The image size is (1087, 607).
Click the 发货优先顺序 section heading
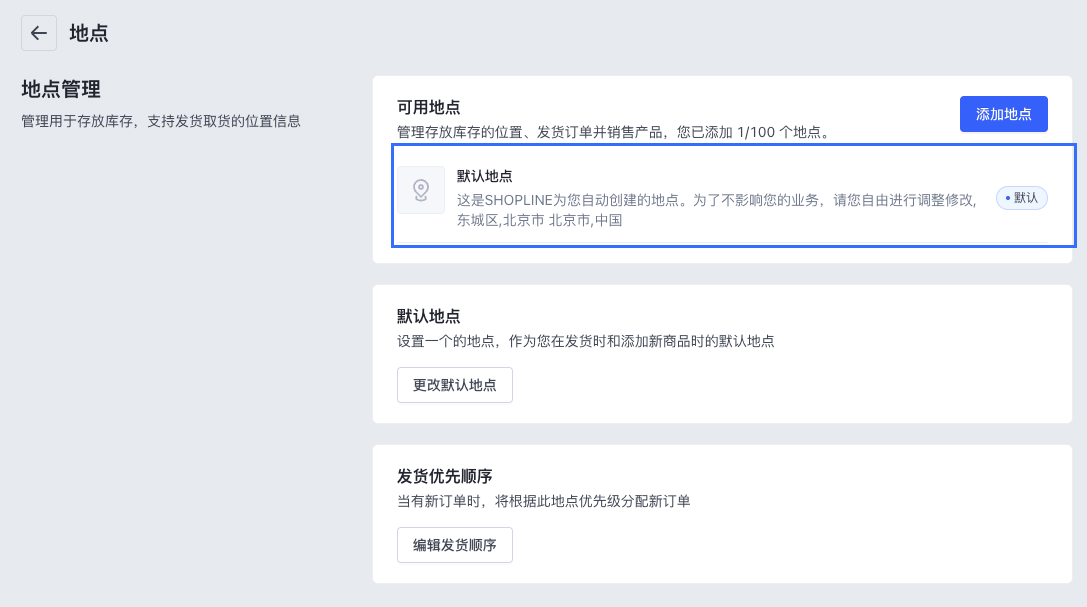(x=444, y=476)
